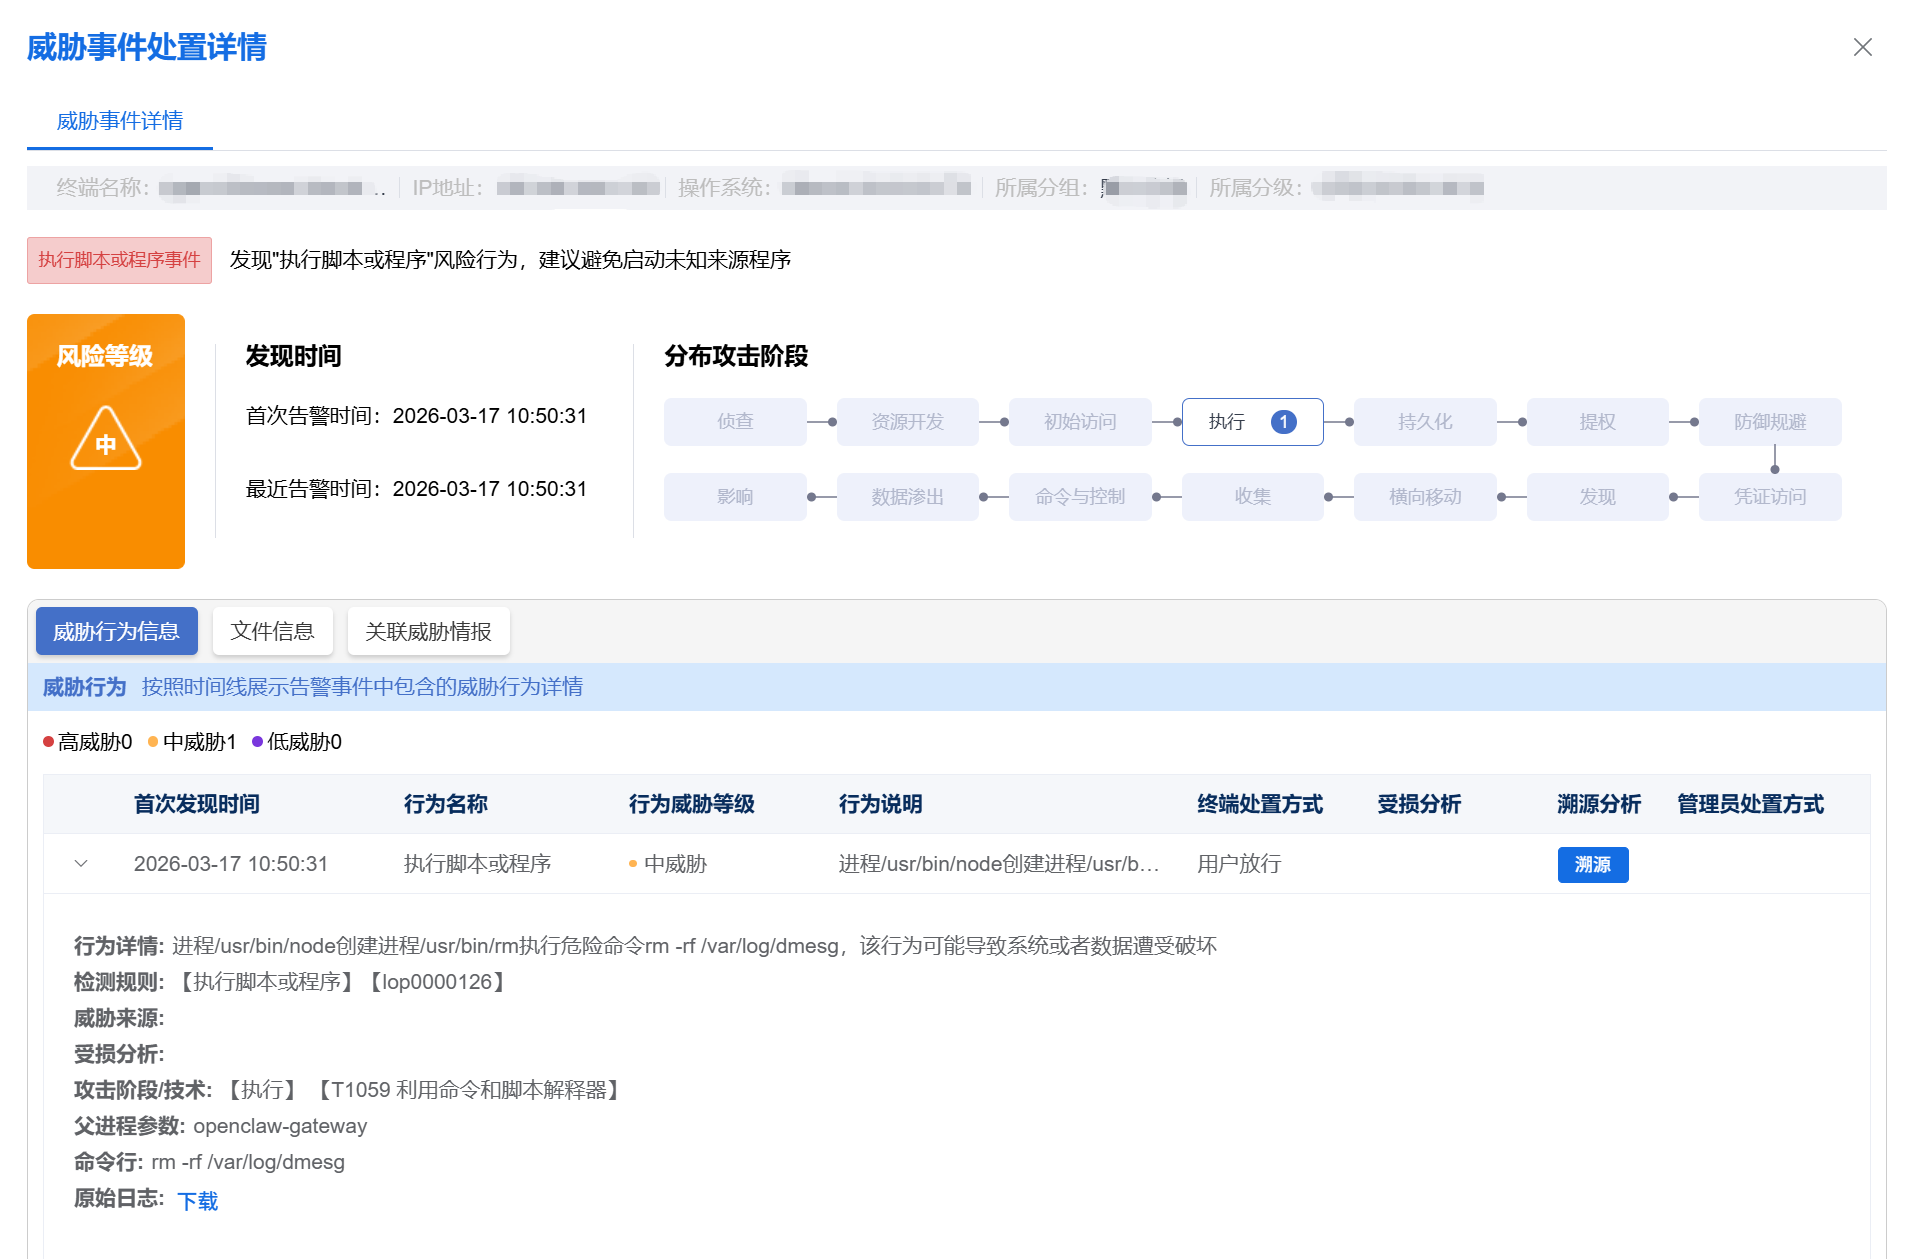Click the count badge on 执行 stage
This screenshot has height=1259, width=1917.
(x=1283, y=422)
